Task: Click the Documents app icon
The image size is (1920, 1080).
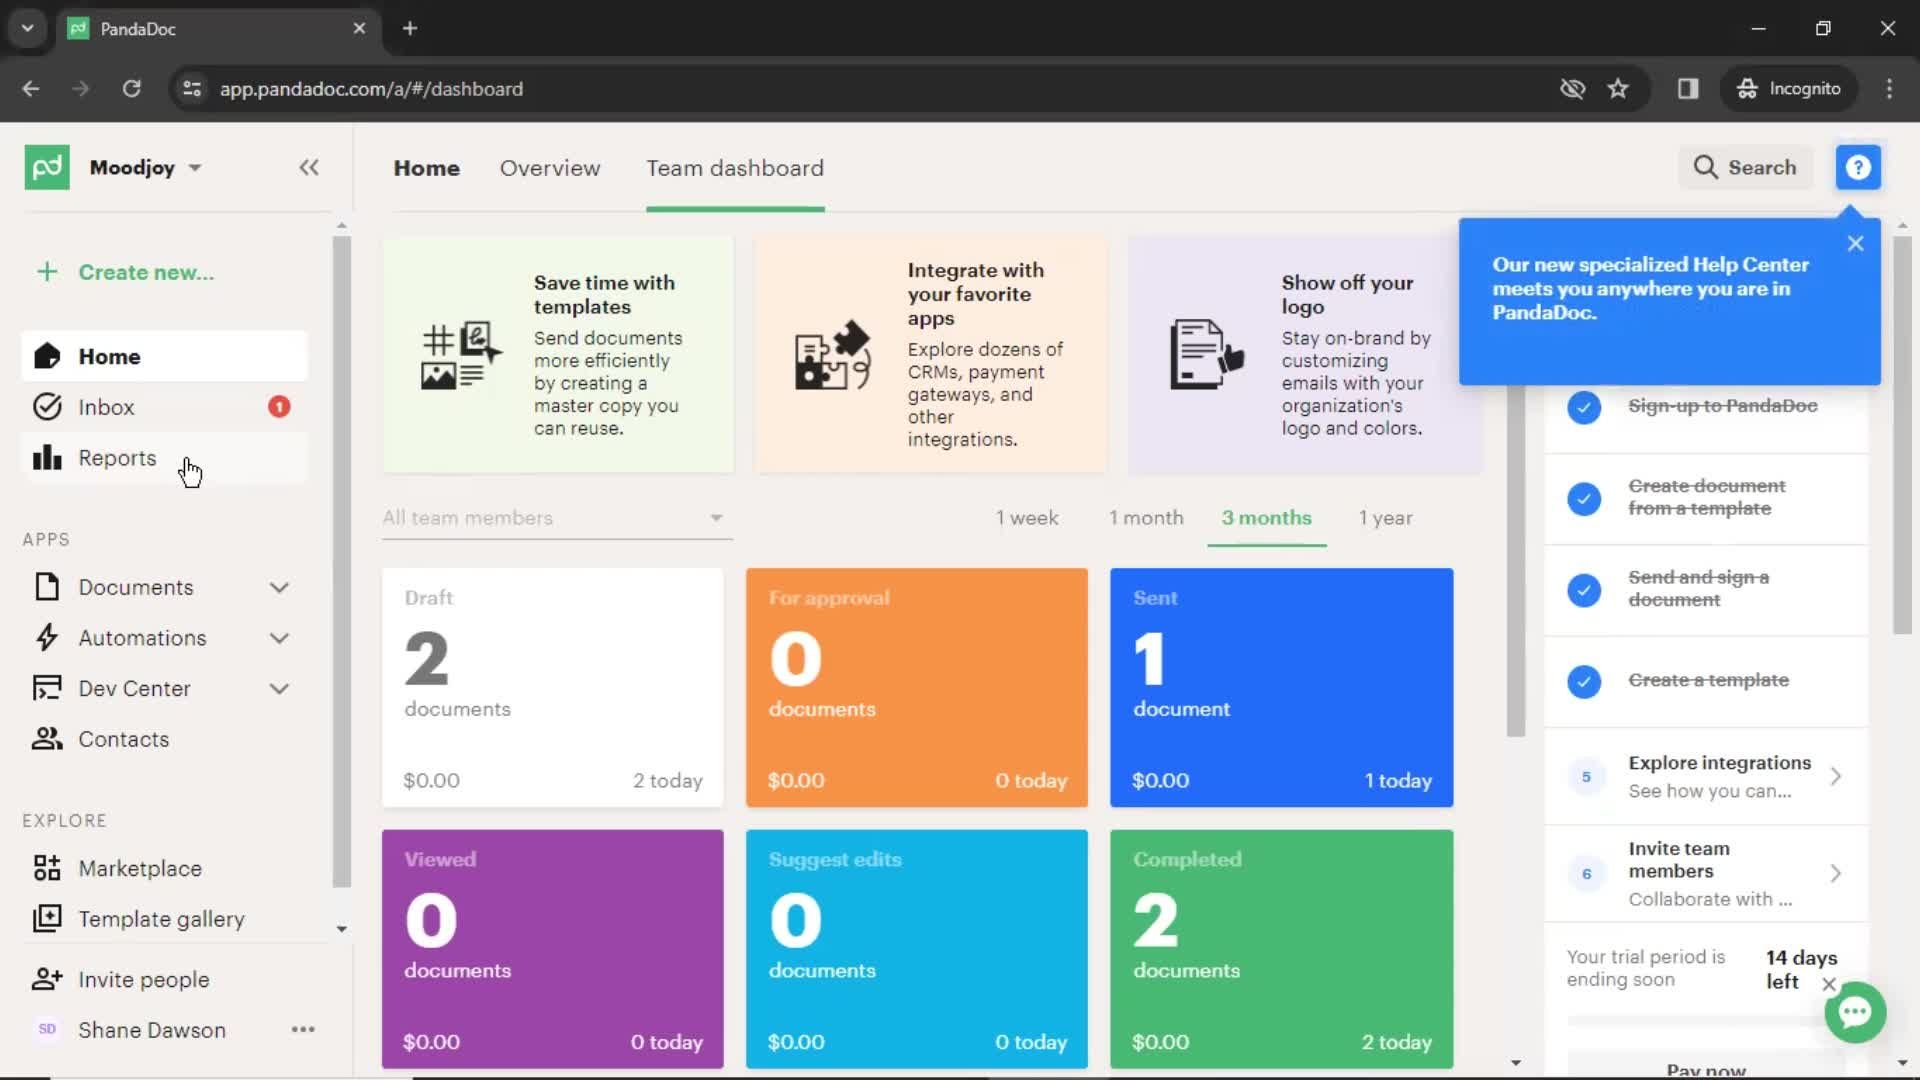Action: (x=46, y=587)
